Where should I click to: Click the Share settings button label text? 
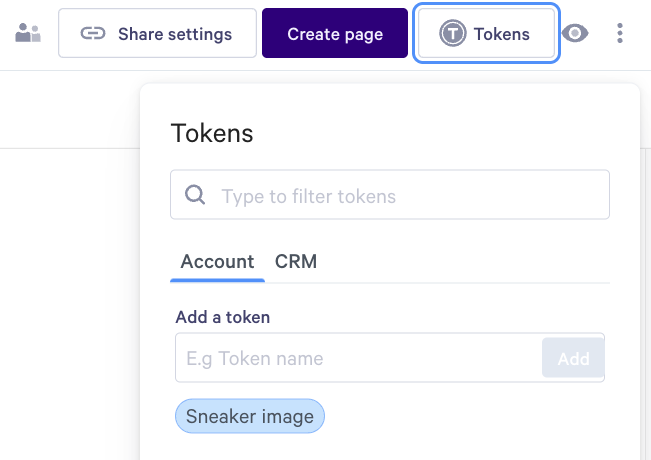click(175, 34)
